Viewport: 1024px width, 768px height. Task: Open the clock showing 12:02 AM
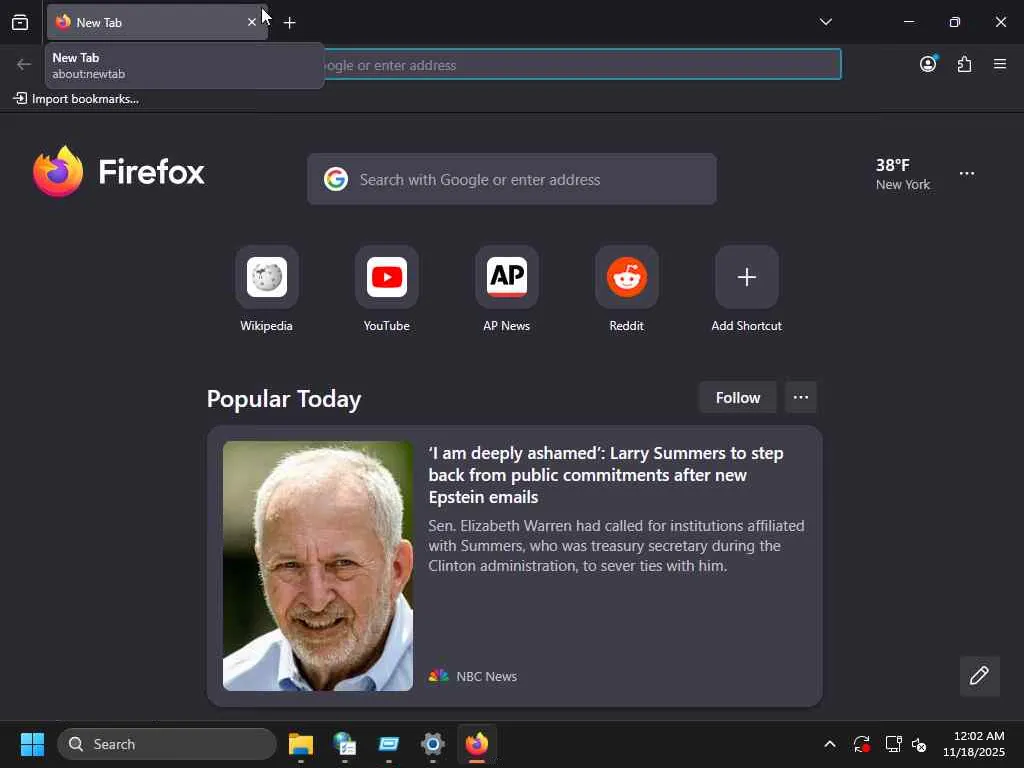coord(973,744)
